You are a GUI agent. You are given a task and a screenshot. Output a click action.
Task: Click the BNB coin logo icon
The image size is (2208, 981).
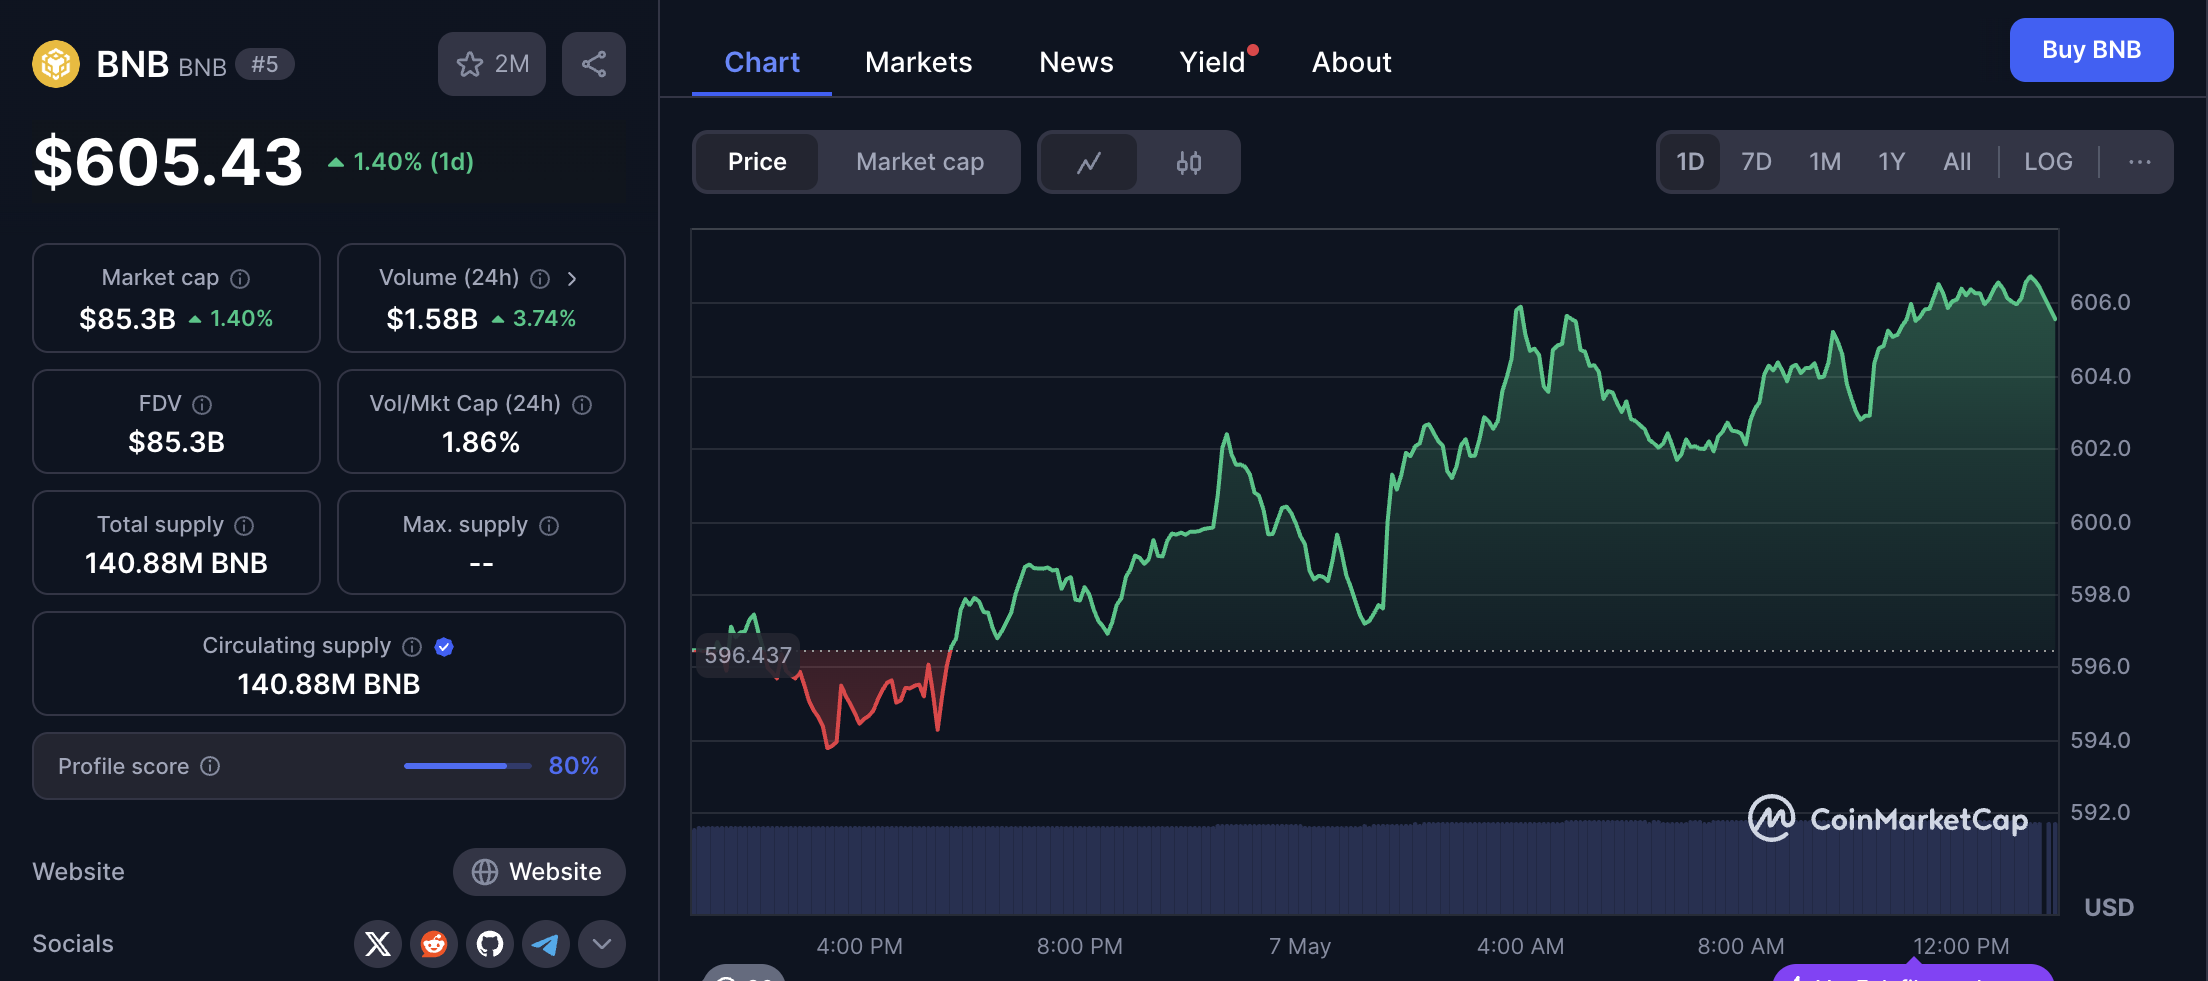tap(56, 64)
